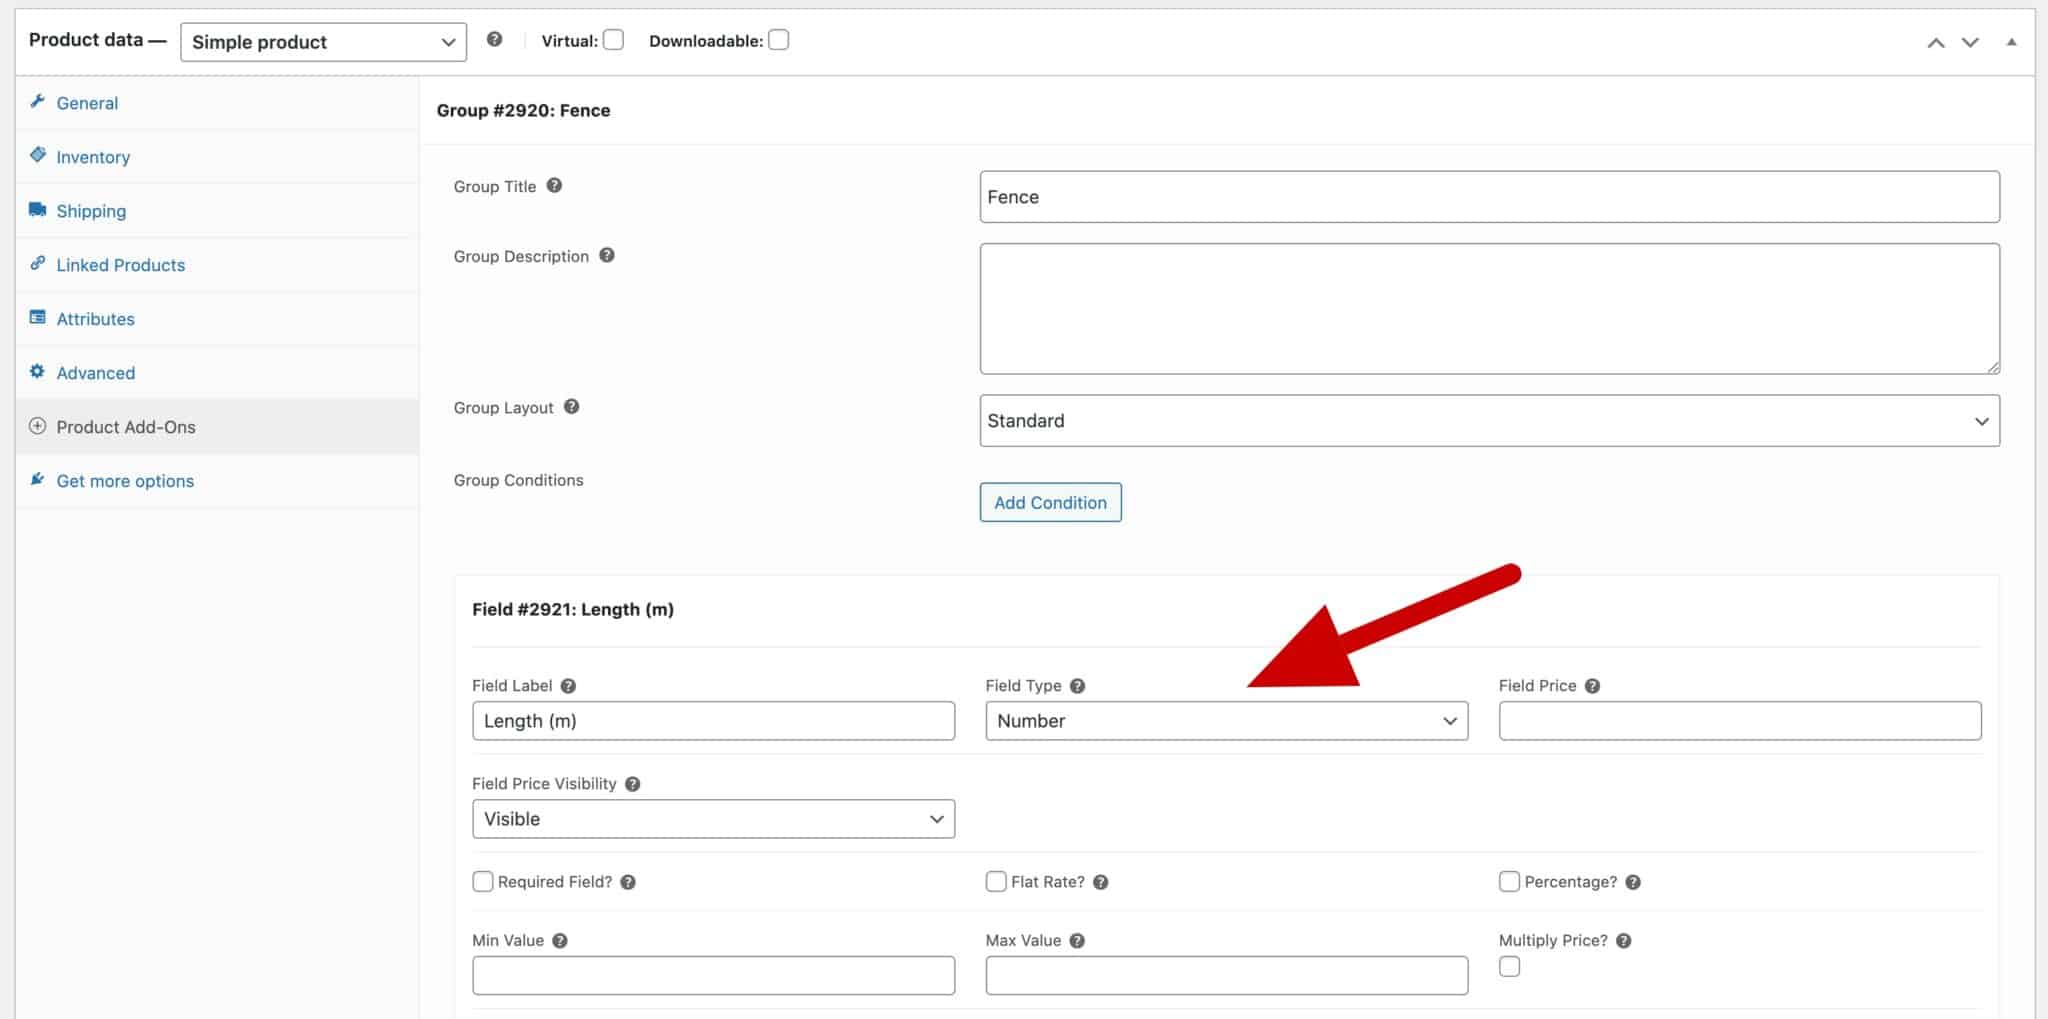Click the help icon next to Field Type
This screenshot has width=2048, height=1019.
[1078, 685]
